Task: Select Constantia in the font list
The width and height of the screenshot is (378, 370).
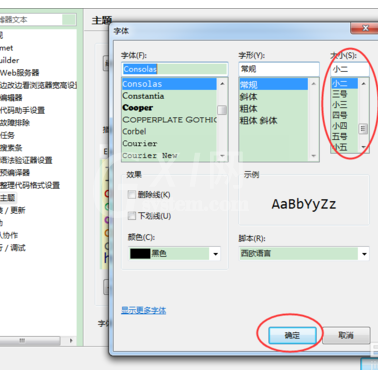Action: 169,96
